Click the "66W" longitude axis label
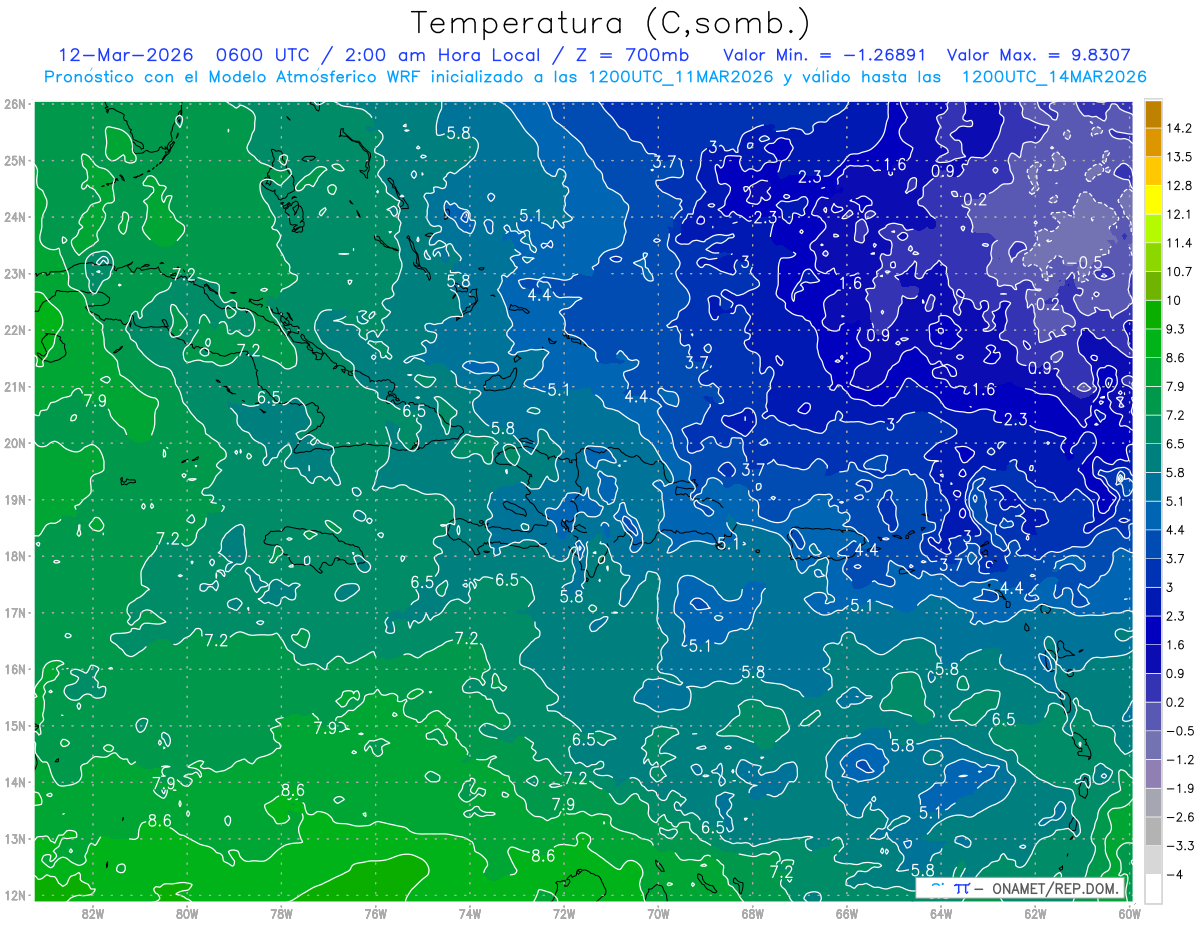The height and width of the screenshot is (927, 1200). tap(846, 913)
